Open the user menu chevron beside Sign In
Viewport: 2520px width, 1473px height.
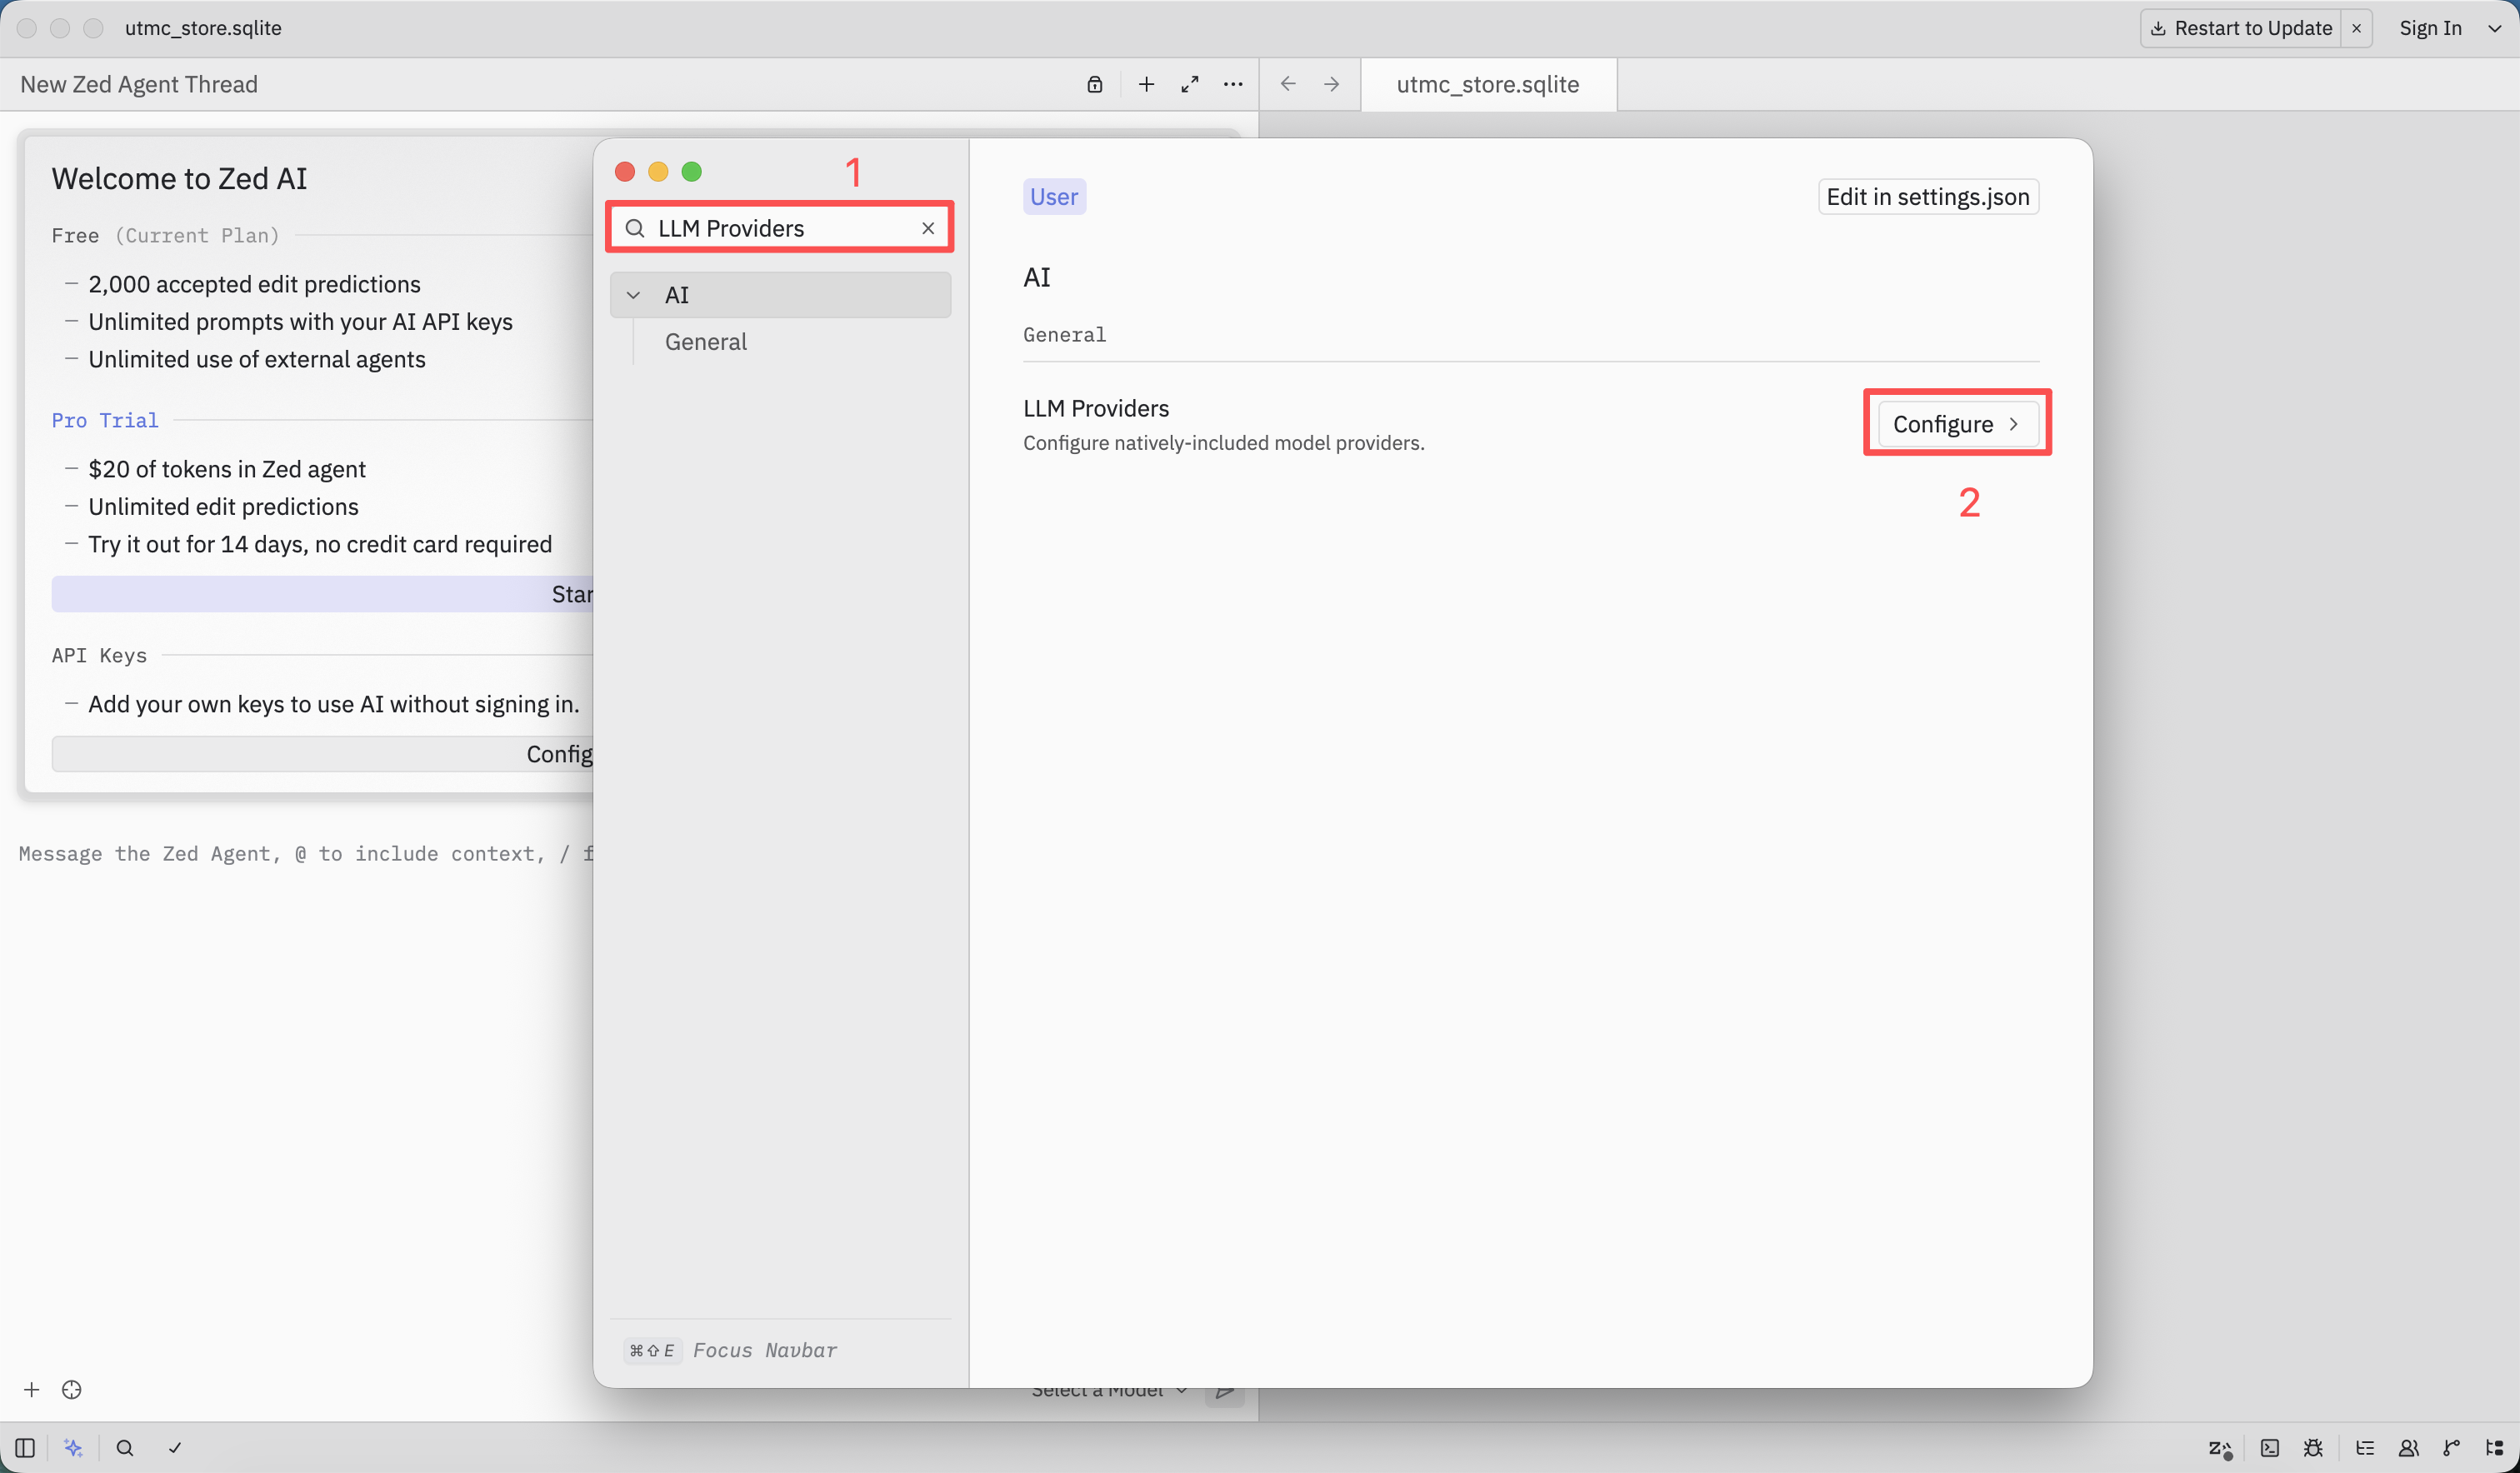point(2494,28)
